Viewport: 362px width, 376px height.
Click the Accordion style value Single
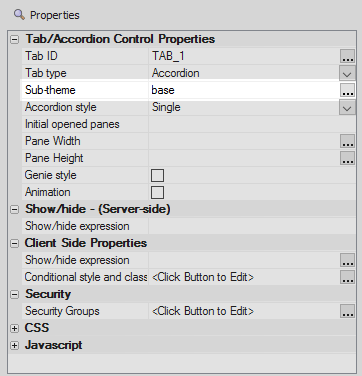click(166, 107)
